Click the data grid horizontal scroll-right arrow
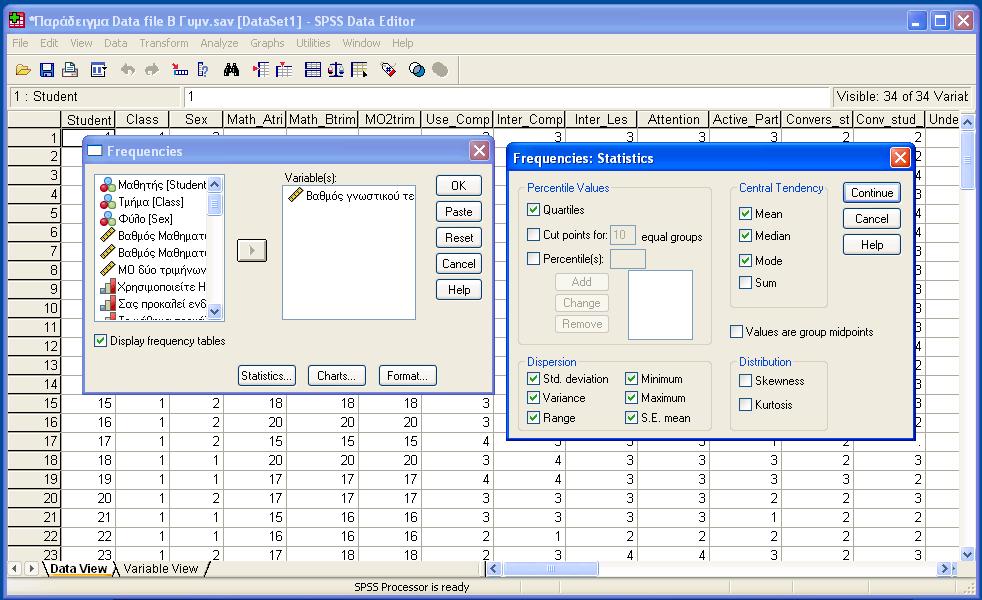This screenshot has height=600, width=982. click(x=944, y=569)
